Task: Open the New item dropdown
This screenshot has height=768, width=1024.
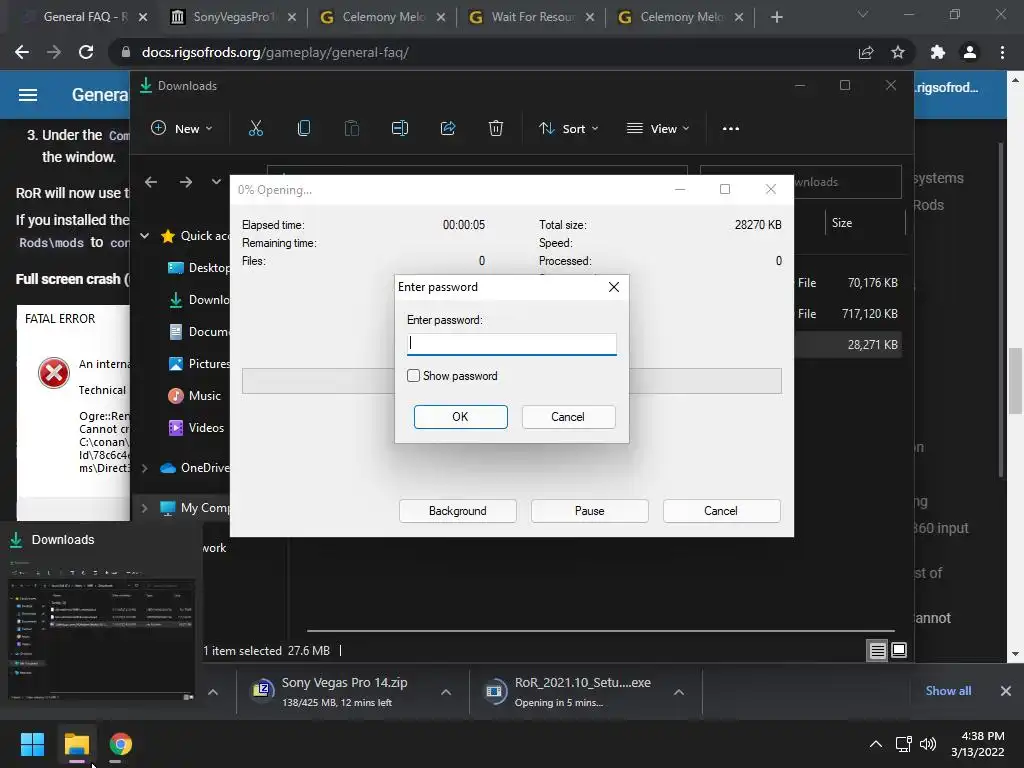Action: pos(182,129)
